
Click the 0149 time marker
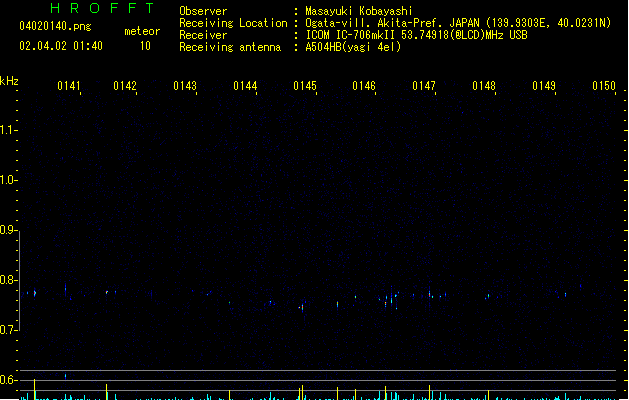(x=544, y=86)
